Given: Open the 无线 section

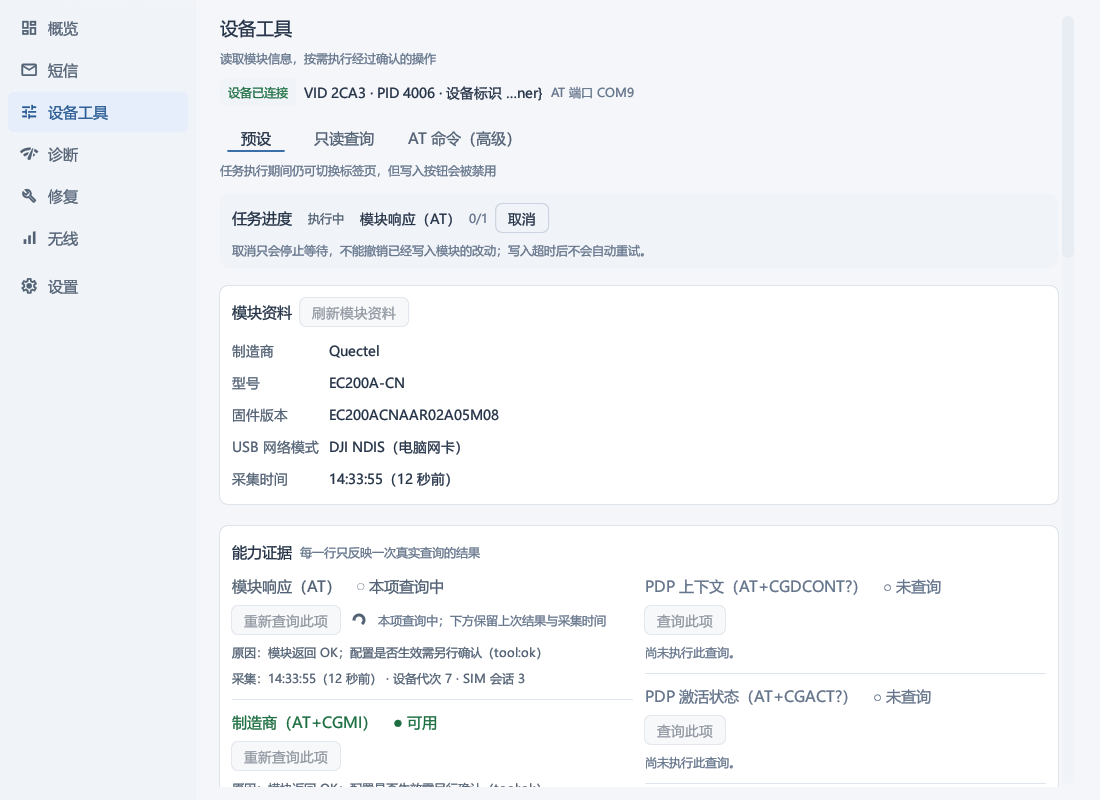Looking at the screenshot, I should coord(98,239).
